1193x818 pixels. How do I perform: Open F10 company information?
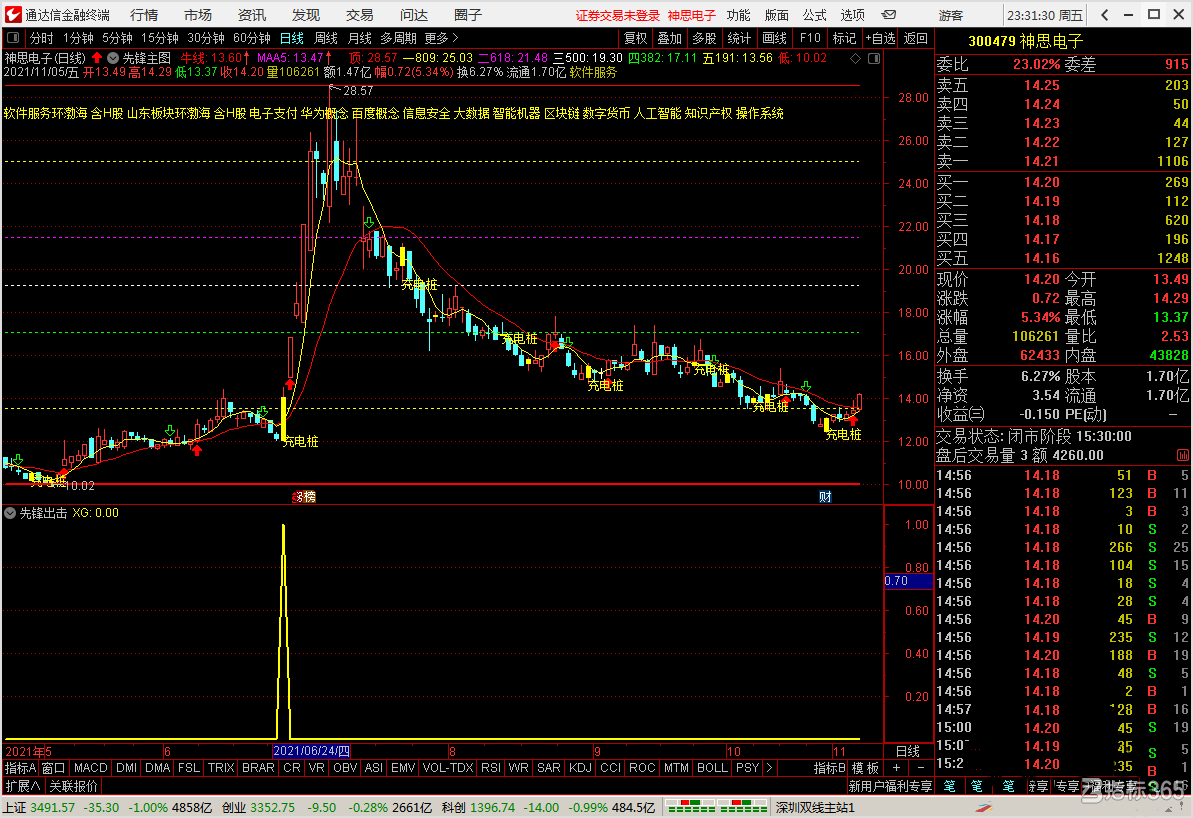[x=810, y=38]
